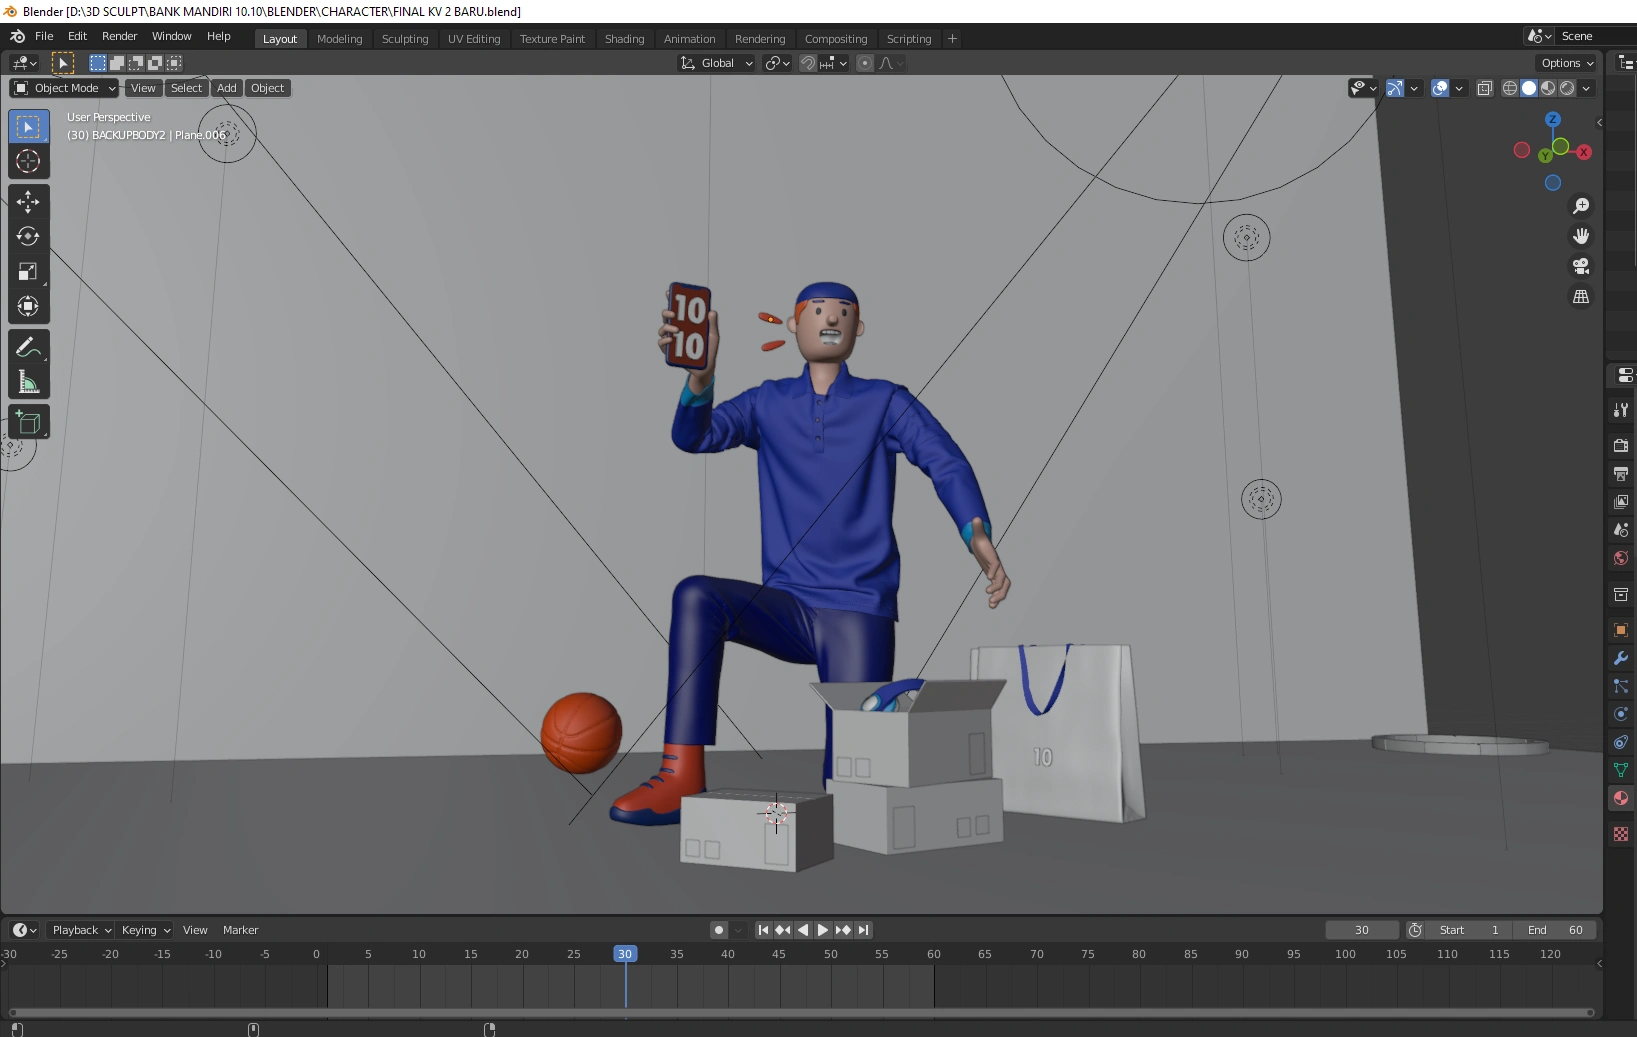Viewport: 1637px width, 1037px height.
Task: Toggle auto keying record button
Action: click(718, 930)
